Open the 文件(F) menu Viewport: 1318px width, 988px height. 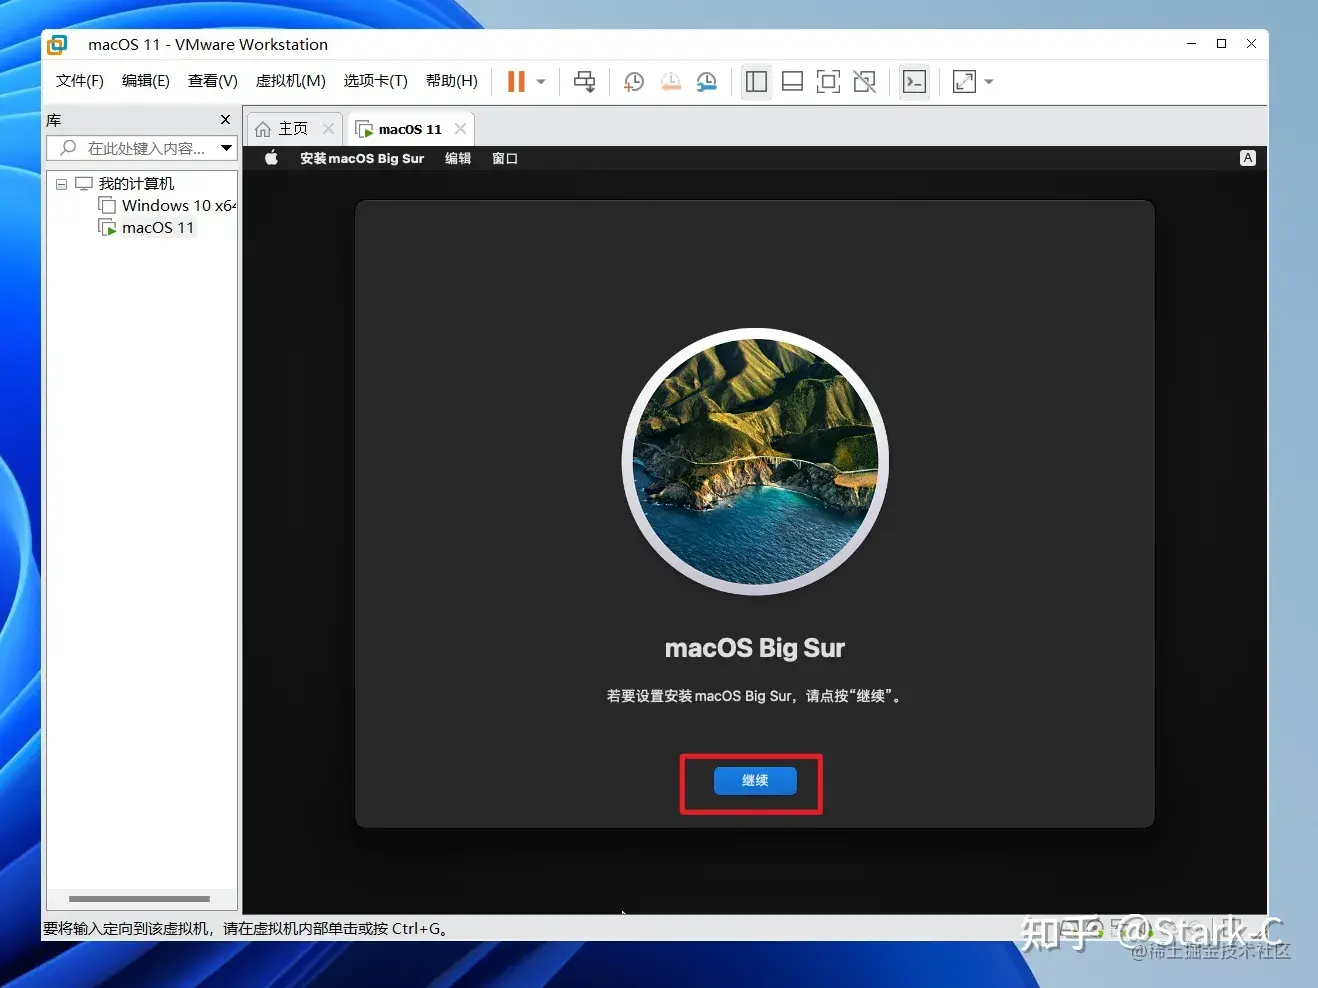click(80, 81)
